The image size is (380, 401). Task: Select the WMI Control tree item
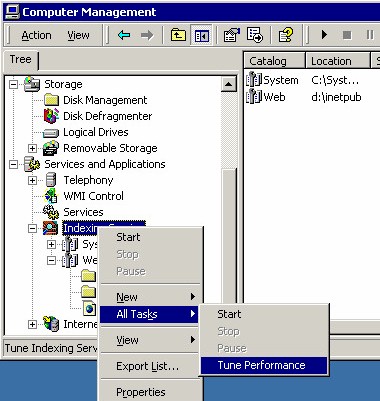click(93, 196)
